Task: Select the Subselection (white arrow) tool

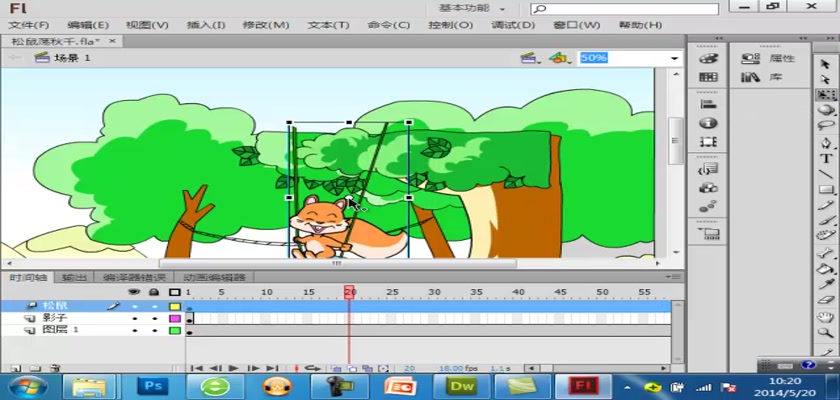Action: [826, 79]
